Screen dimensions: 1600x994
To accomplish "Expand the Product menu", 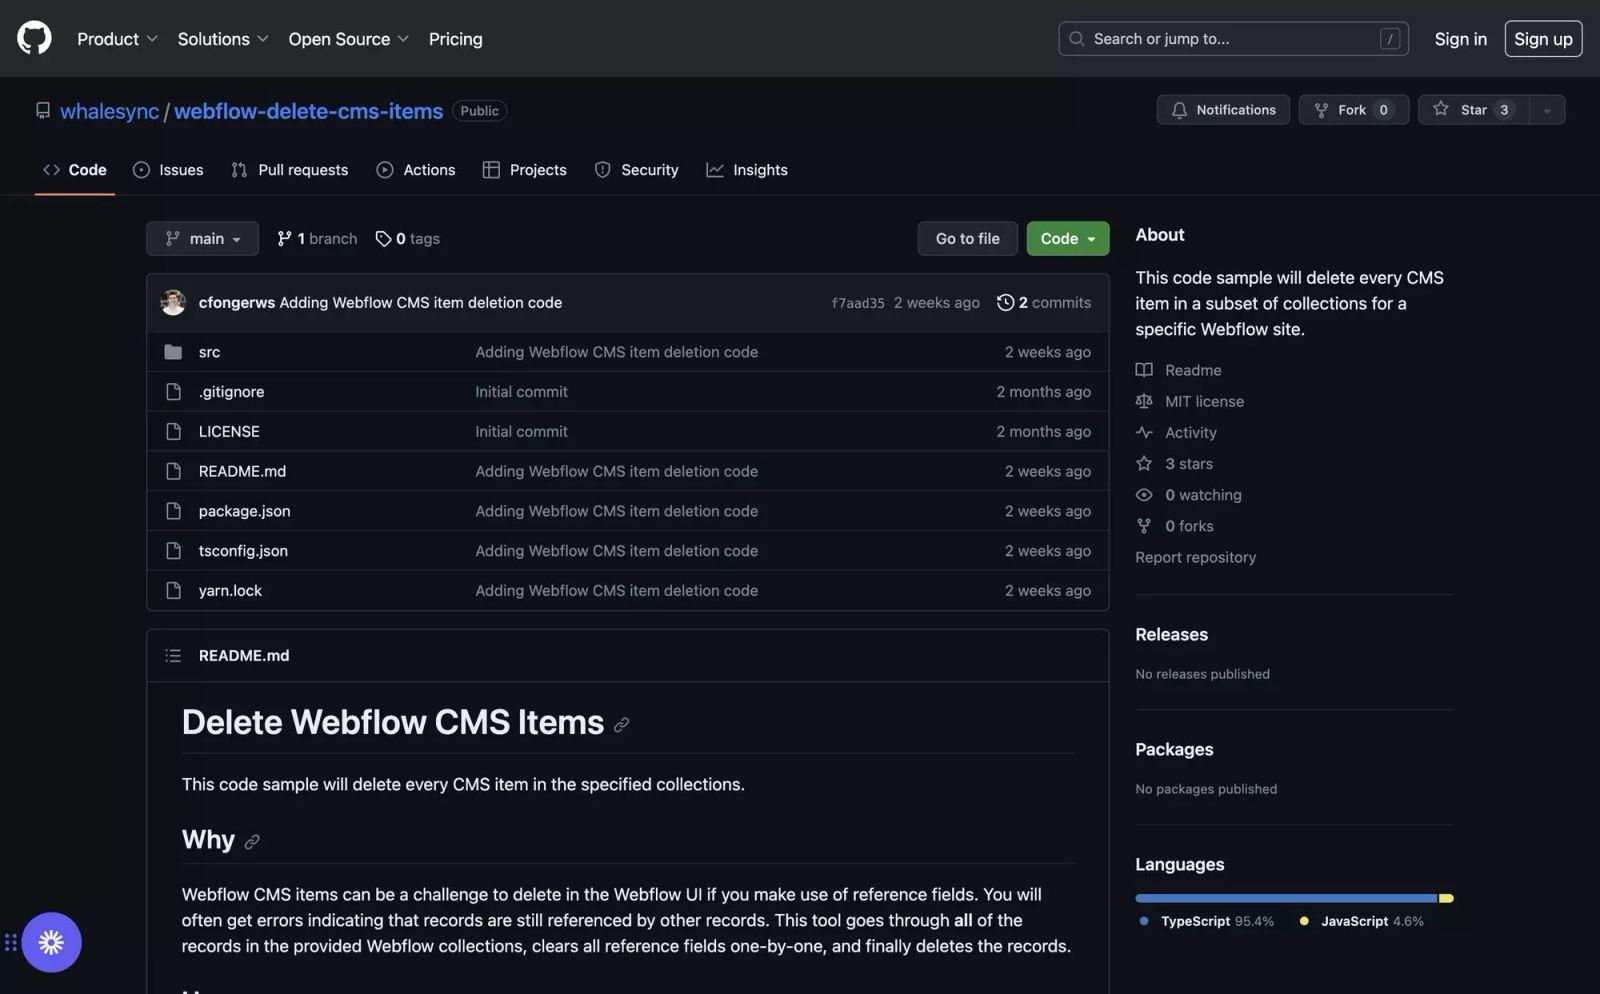I will 117,39.
